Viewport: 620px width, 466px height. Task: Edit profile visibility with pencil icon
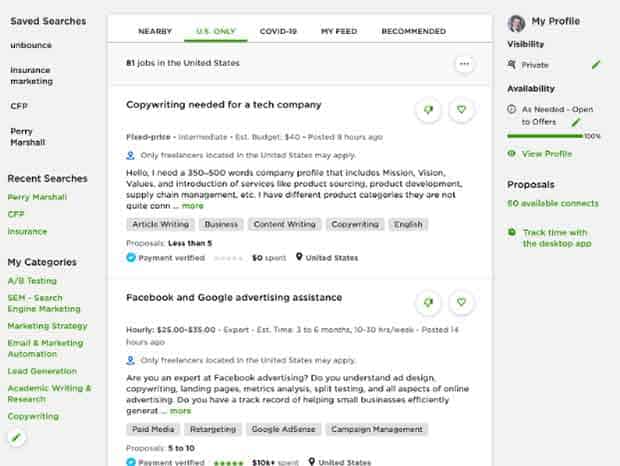596,64
